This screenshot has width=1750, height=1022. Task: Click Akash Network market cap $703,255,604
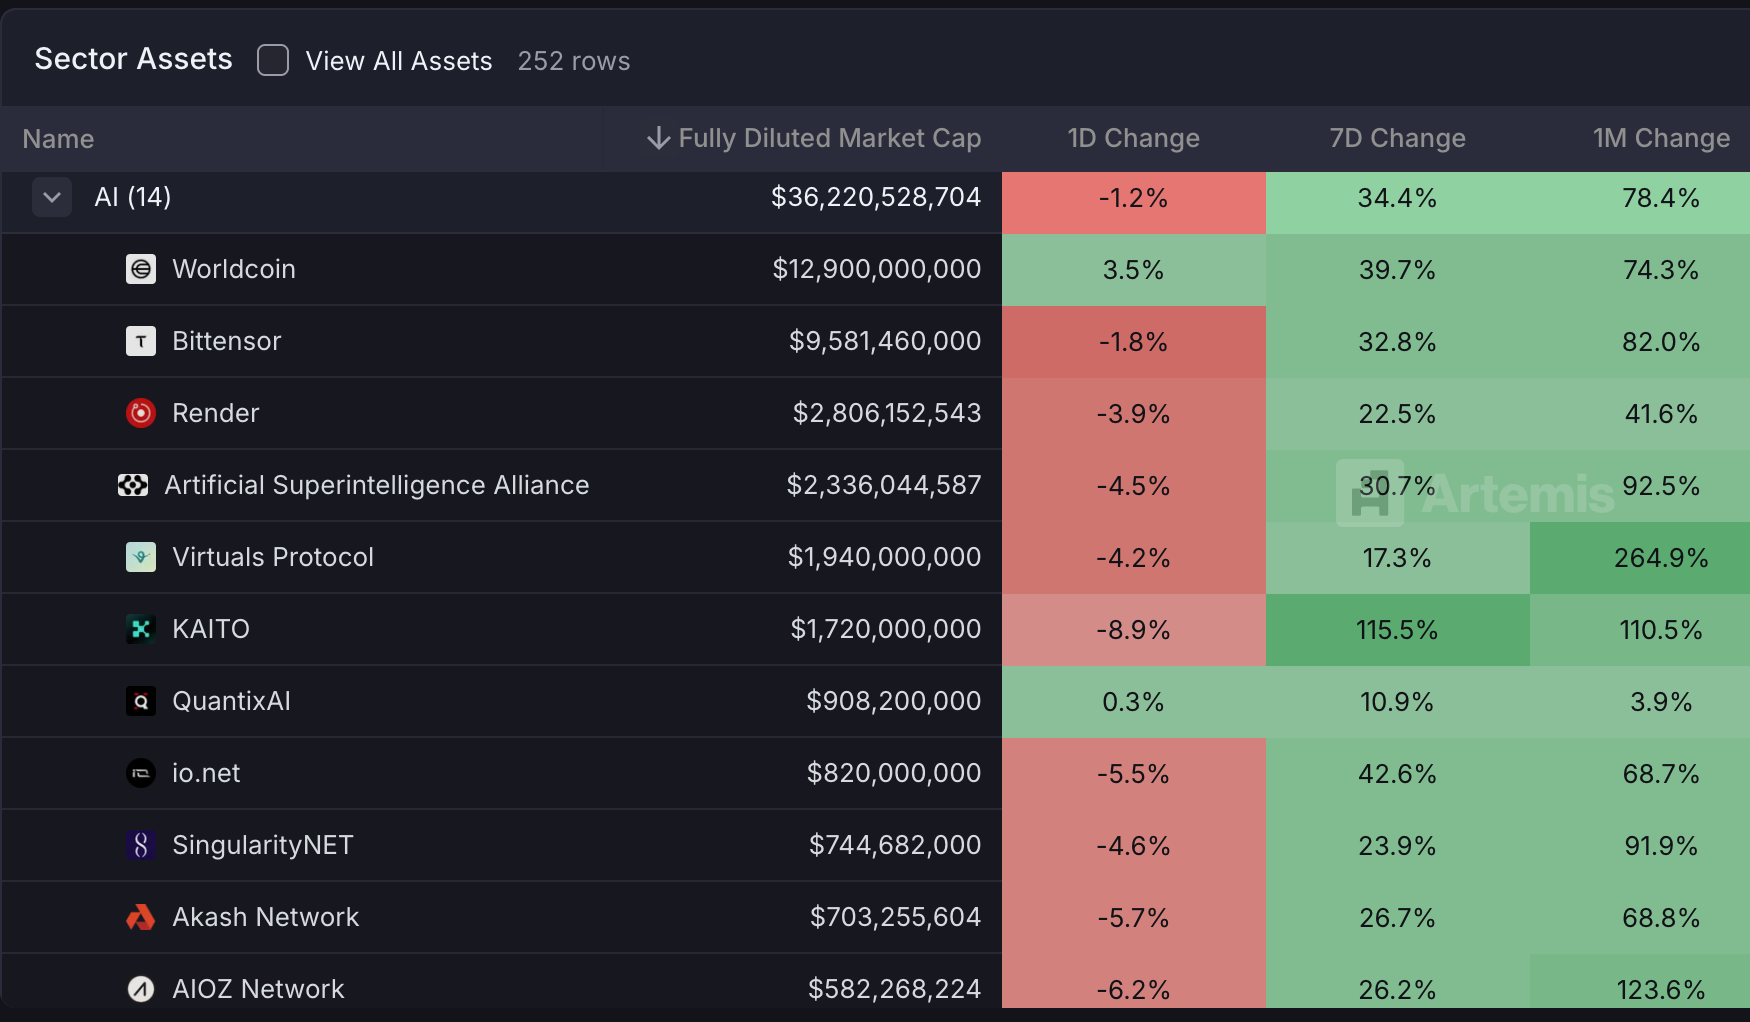point(896,917)
